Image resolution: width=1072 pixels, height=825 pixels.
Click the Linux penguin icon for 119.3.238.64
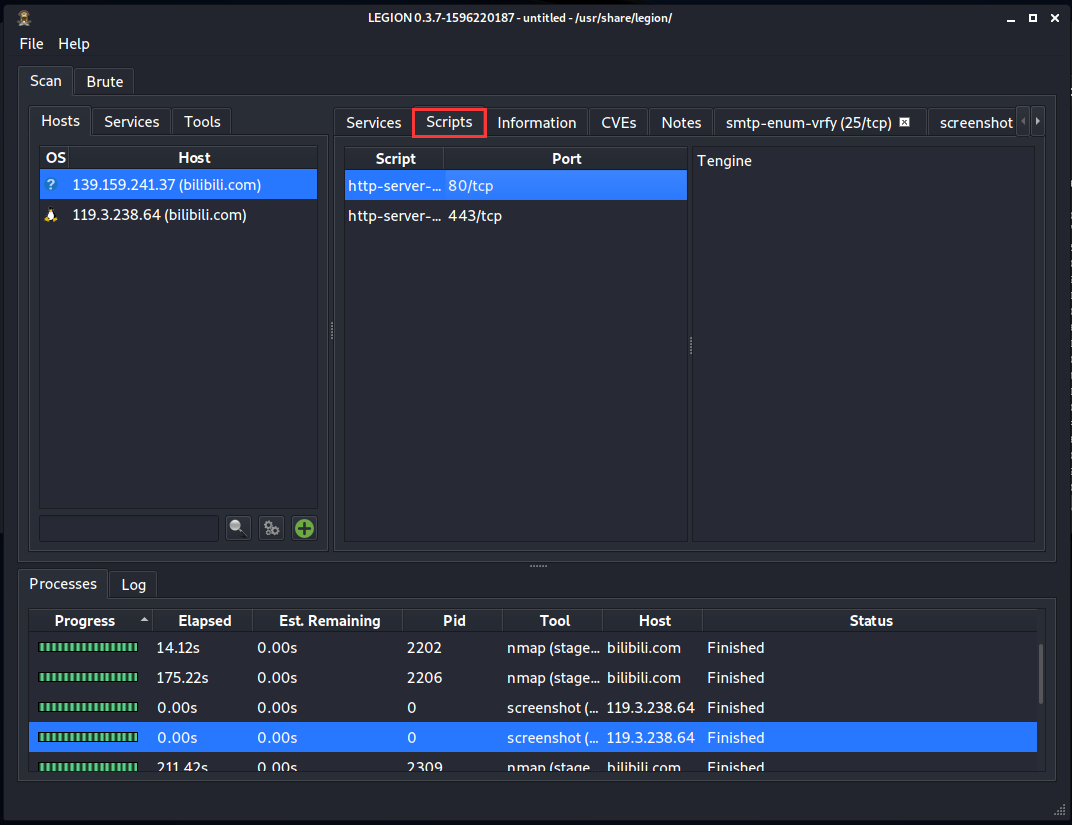(x=51, y=215)
